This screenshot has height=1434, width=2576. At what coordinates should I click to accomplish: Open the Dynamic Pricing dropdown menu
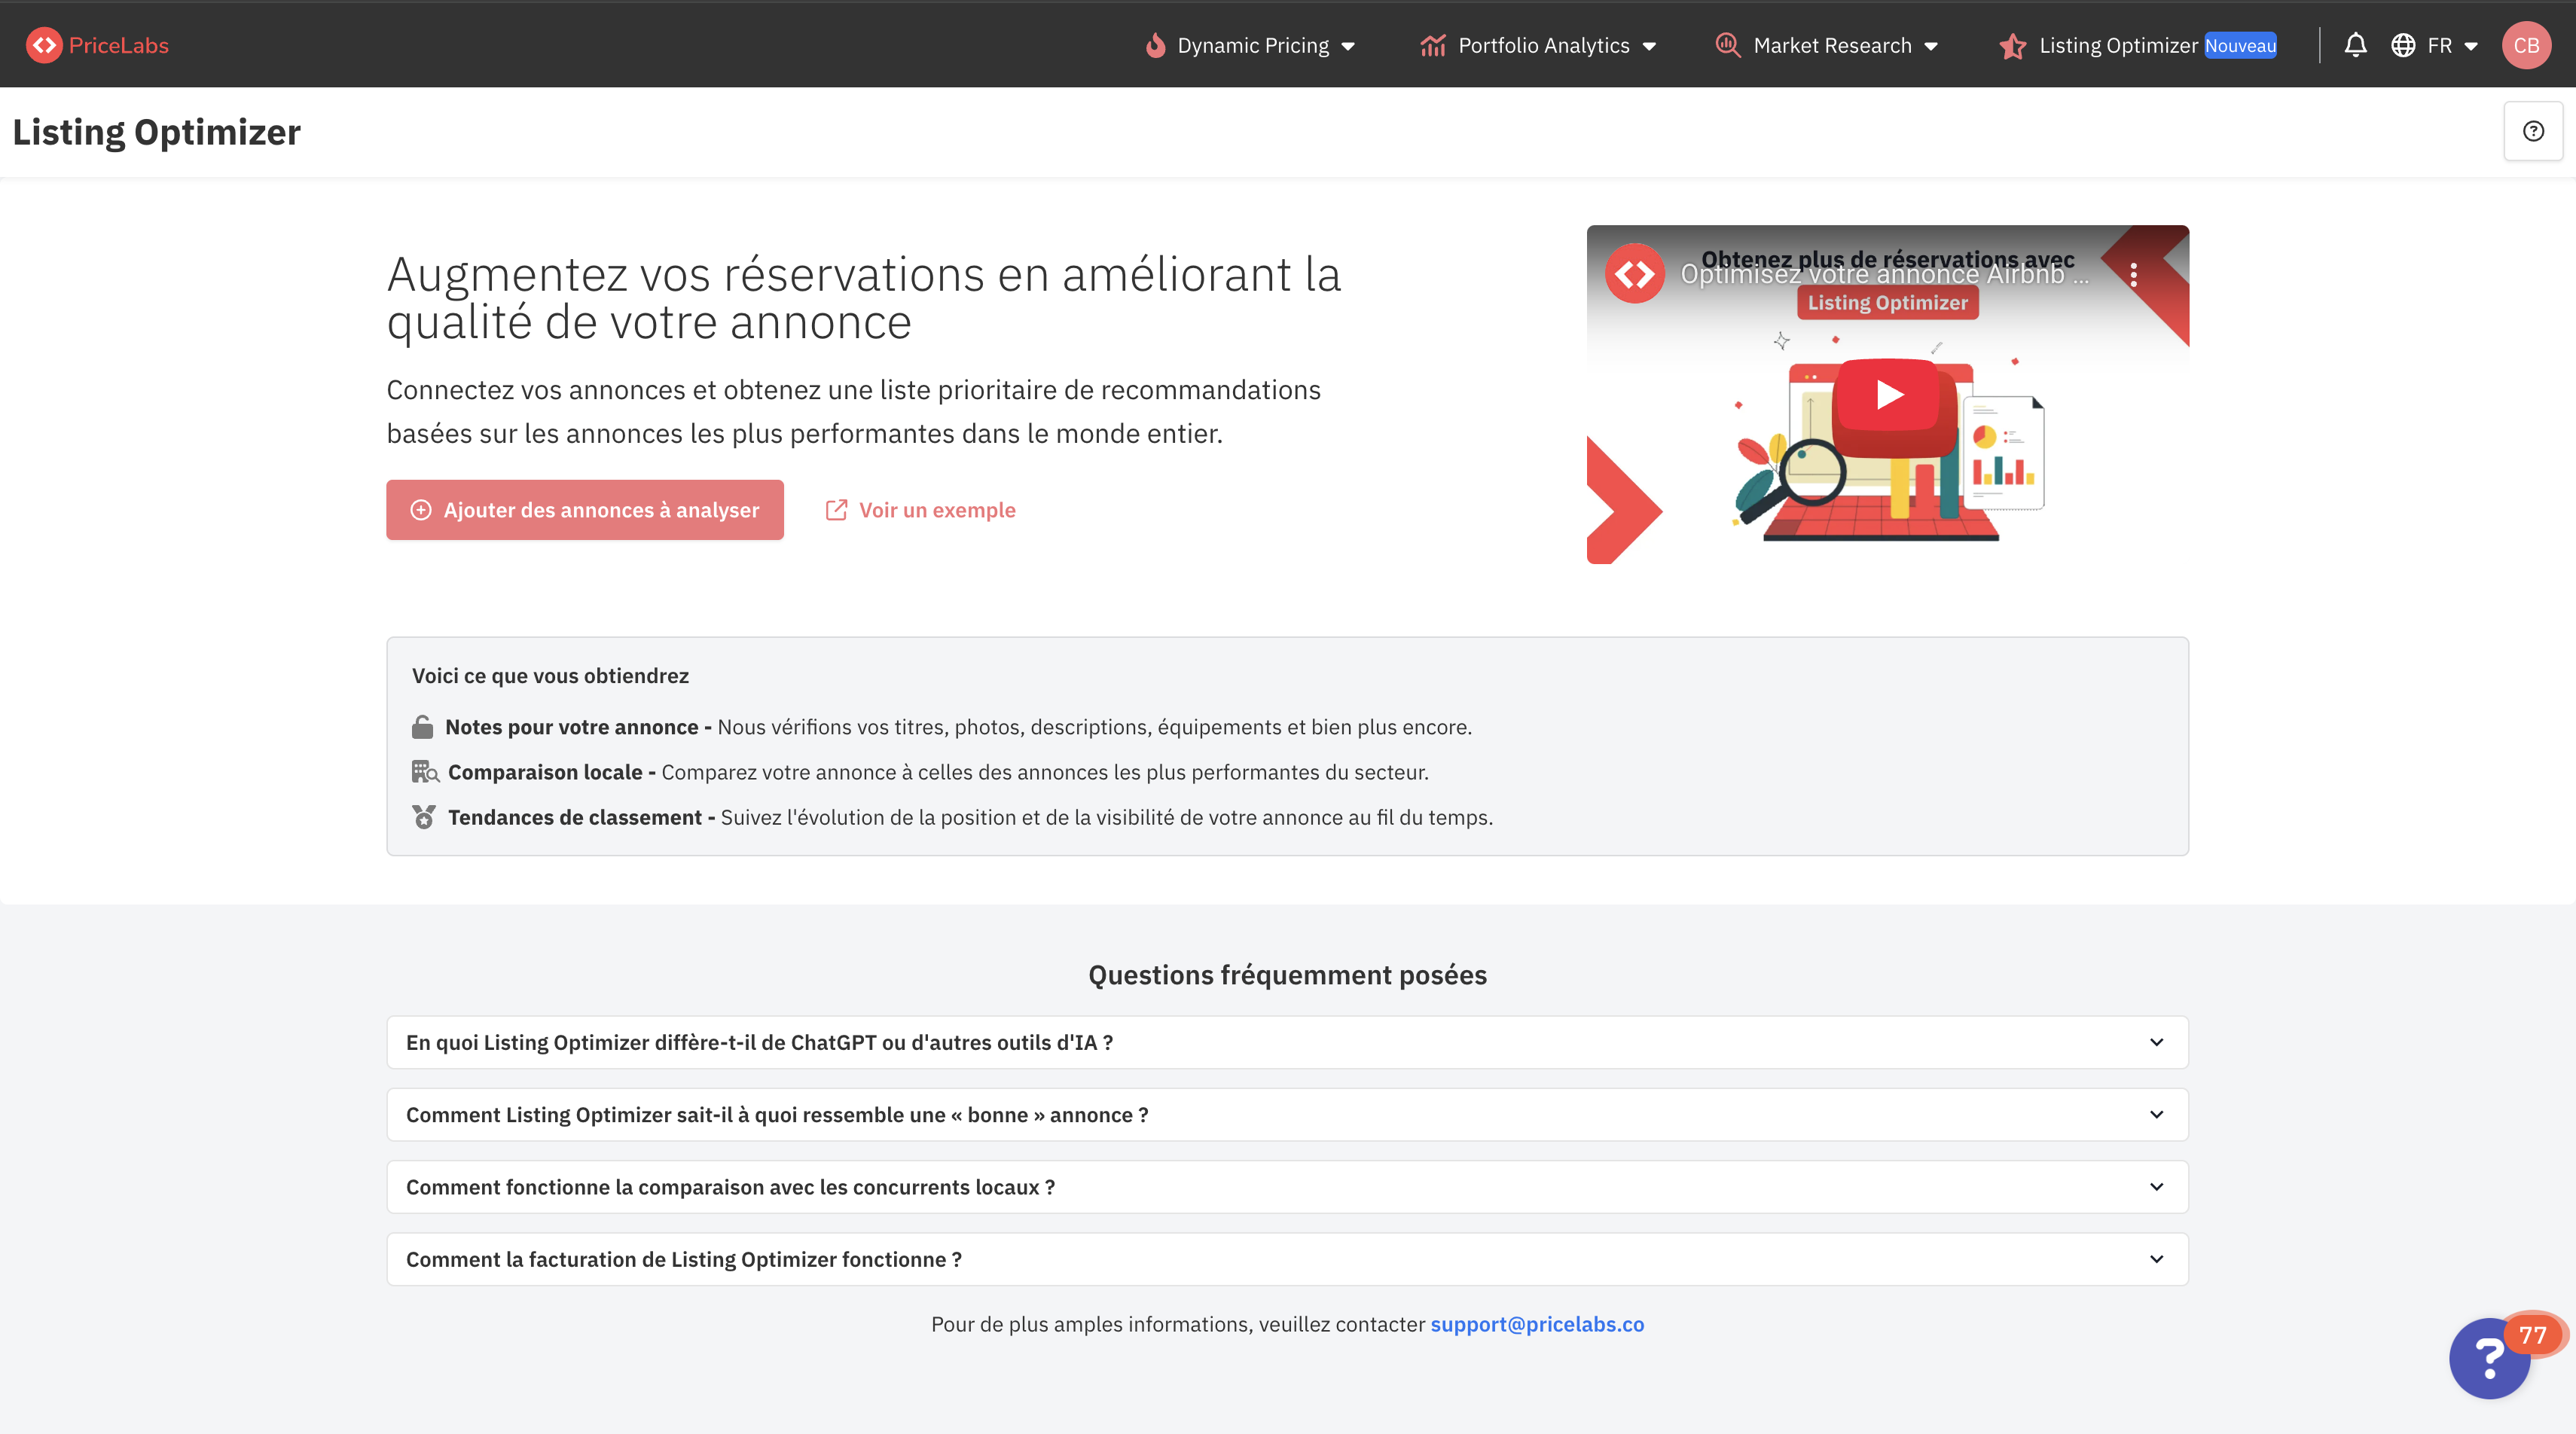click(x=1250, y=45)
